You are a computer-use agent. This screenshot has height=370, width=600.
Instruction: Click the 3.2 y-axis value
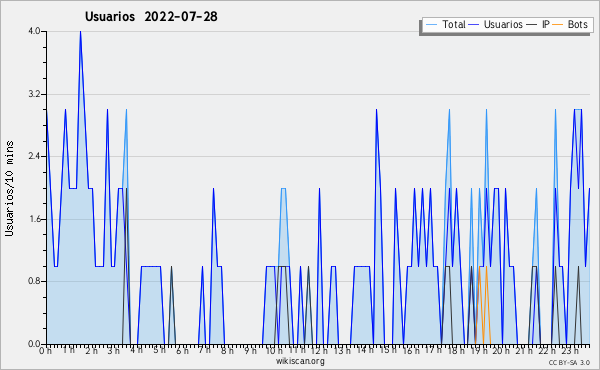click(x=34, y=94)
